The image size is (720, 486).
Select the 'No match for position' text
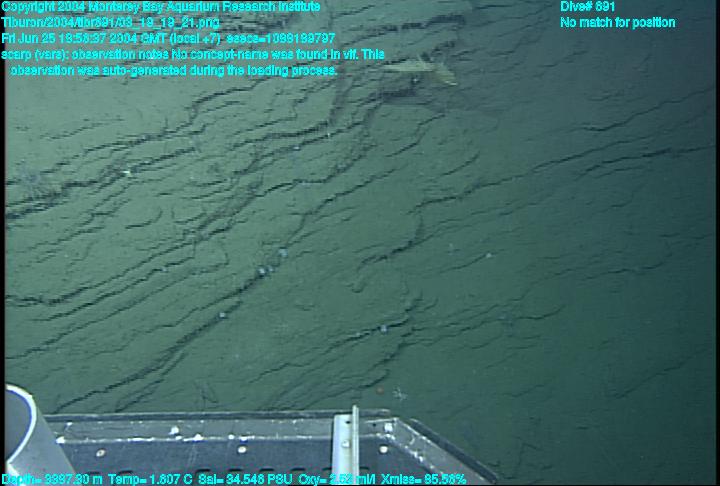(617, 23)
